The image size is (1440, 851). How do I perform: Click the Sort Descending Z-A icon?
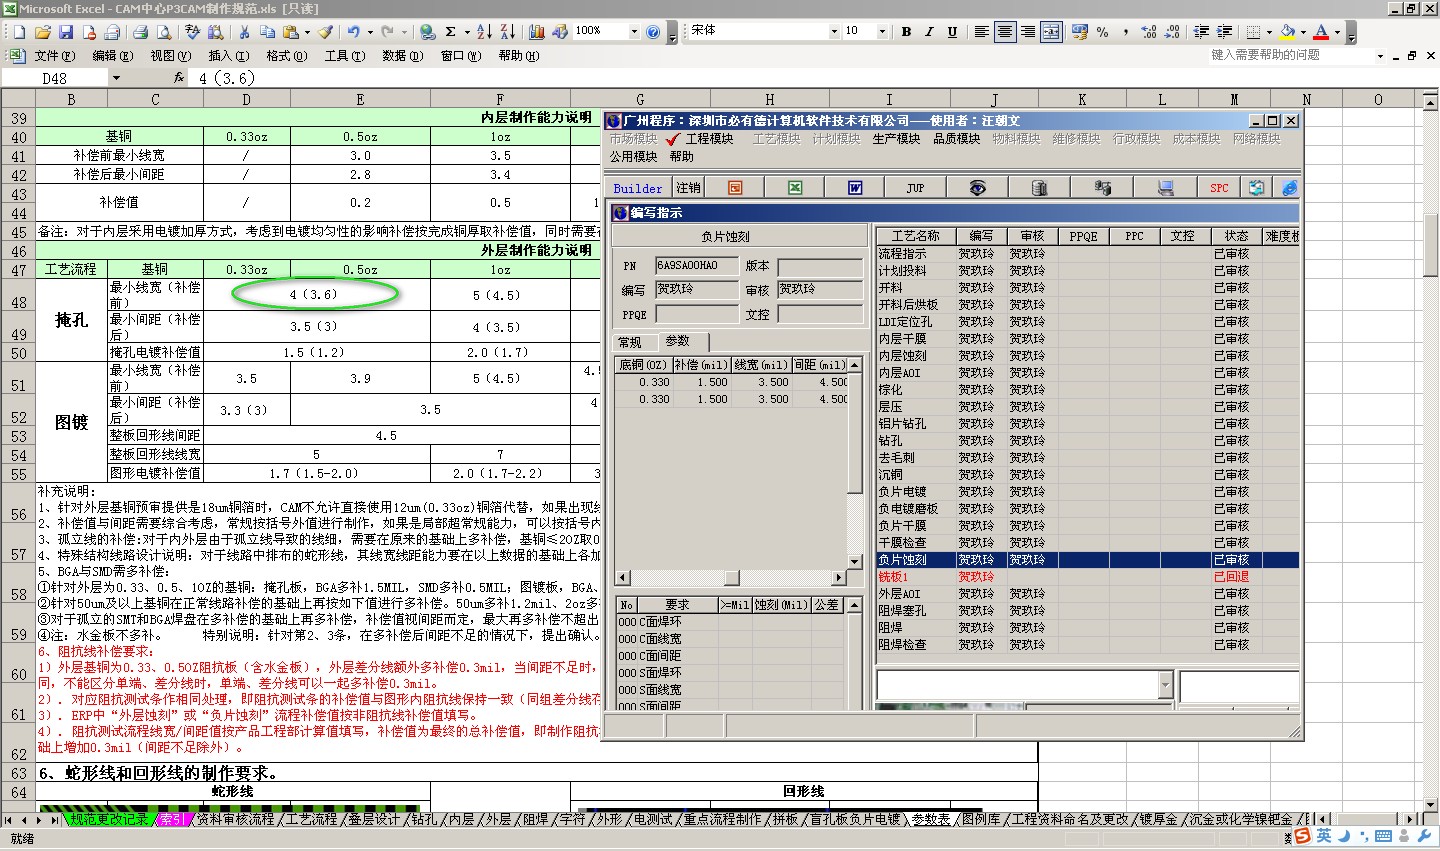coord(510,32)
